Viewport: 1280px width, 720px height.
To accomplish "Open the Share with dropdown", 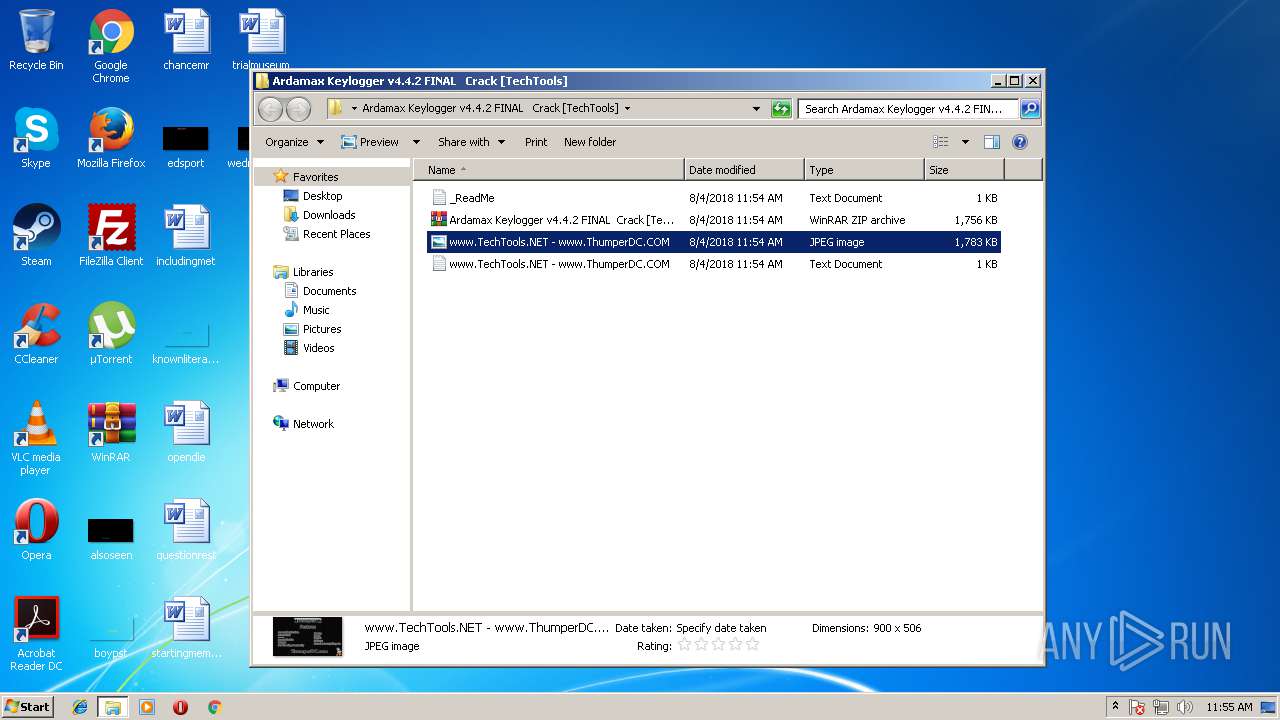I will [x=472, y=142].
